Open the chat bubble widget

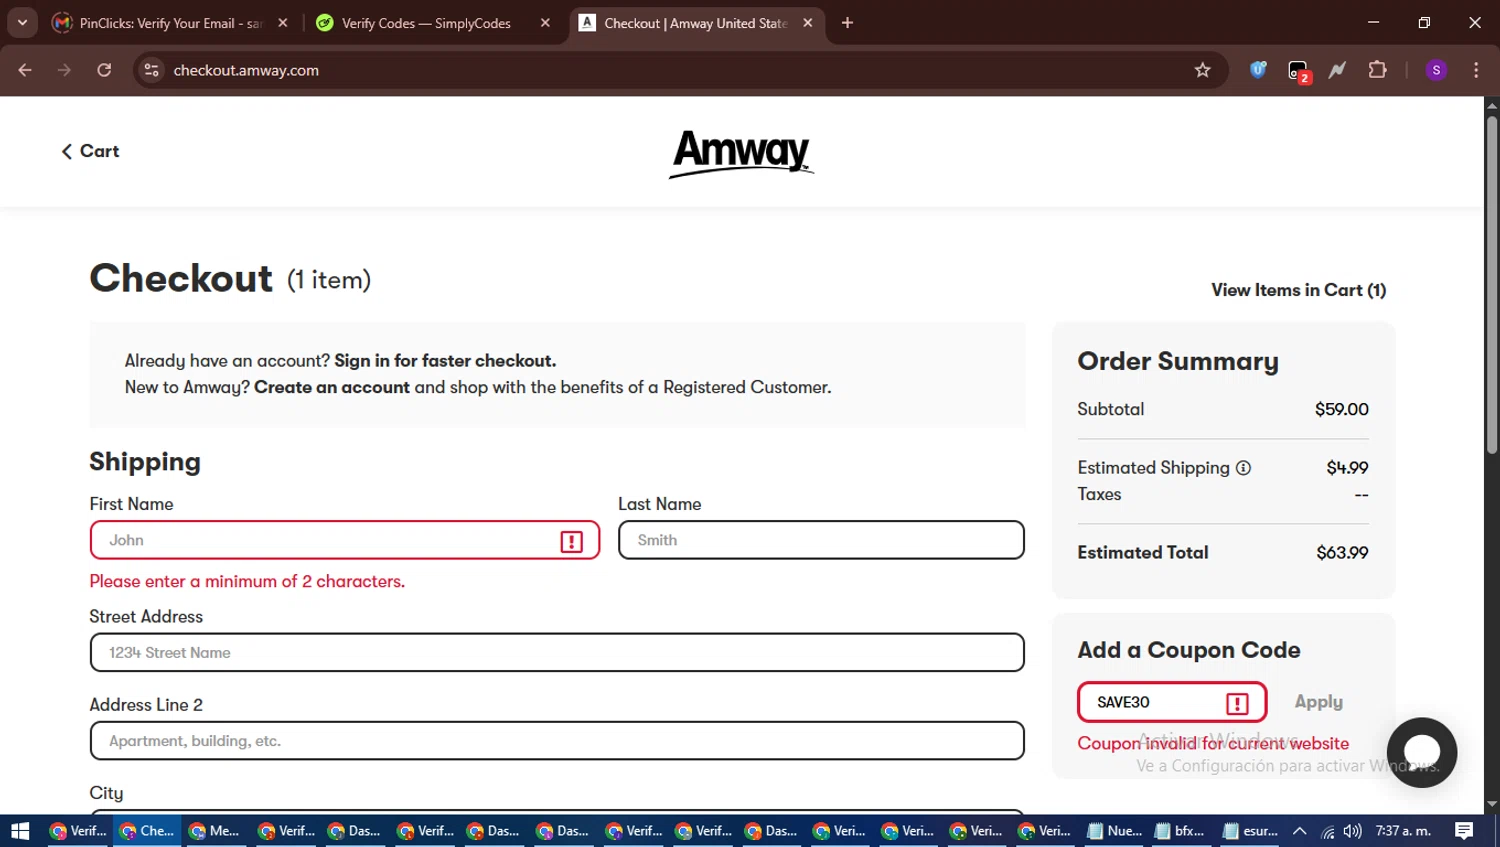[1421, 752]
